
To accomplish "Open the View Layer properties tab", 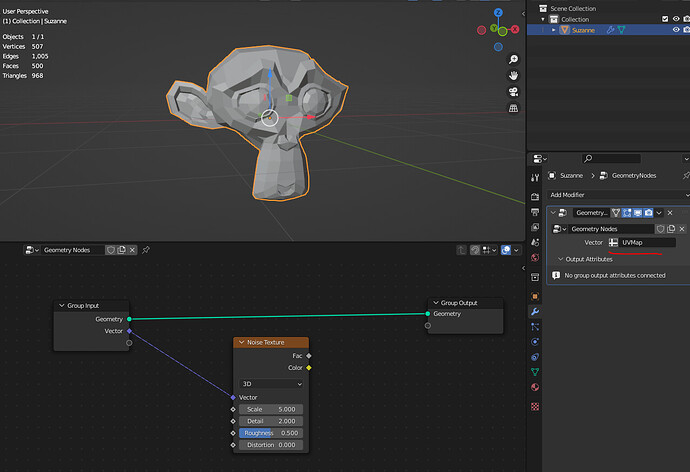I will pos(535,227).
